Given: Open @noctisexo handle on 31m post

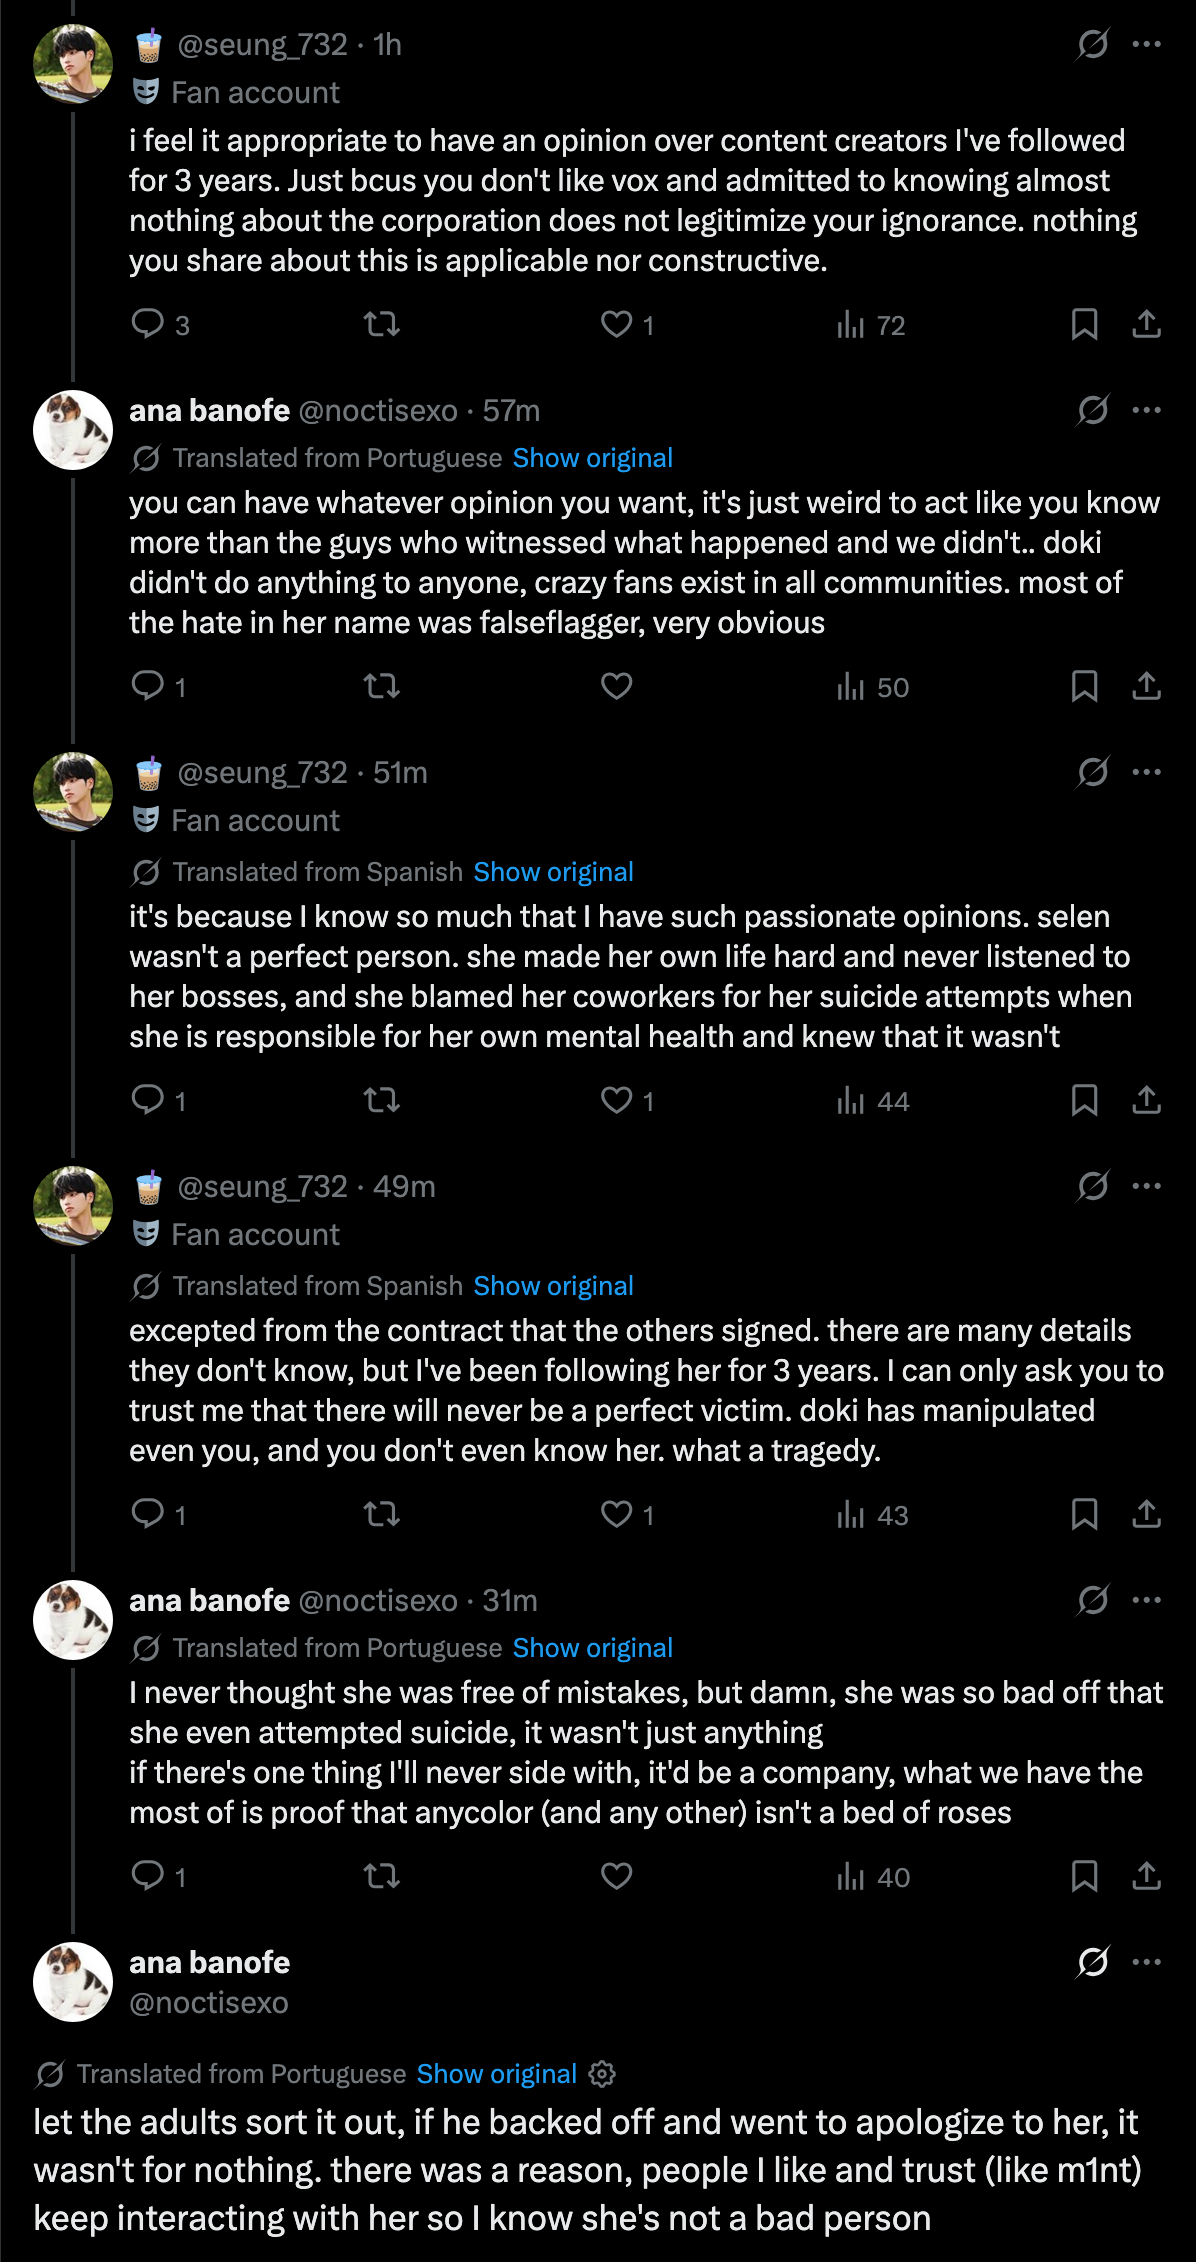Looking at the screenshot, I should coord(377,1600).
